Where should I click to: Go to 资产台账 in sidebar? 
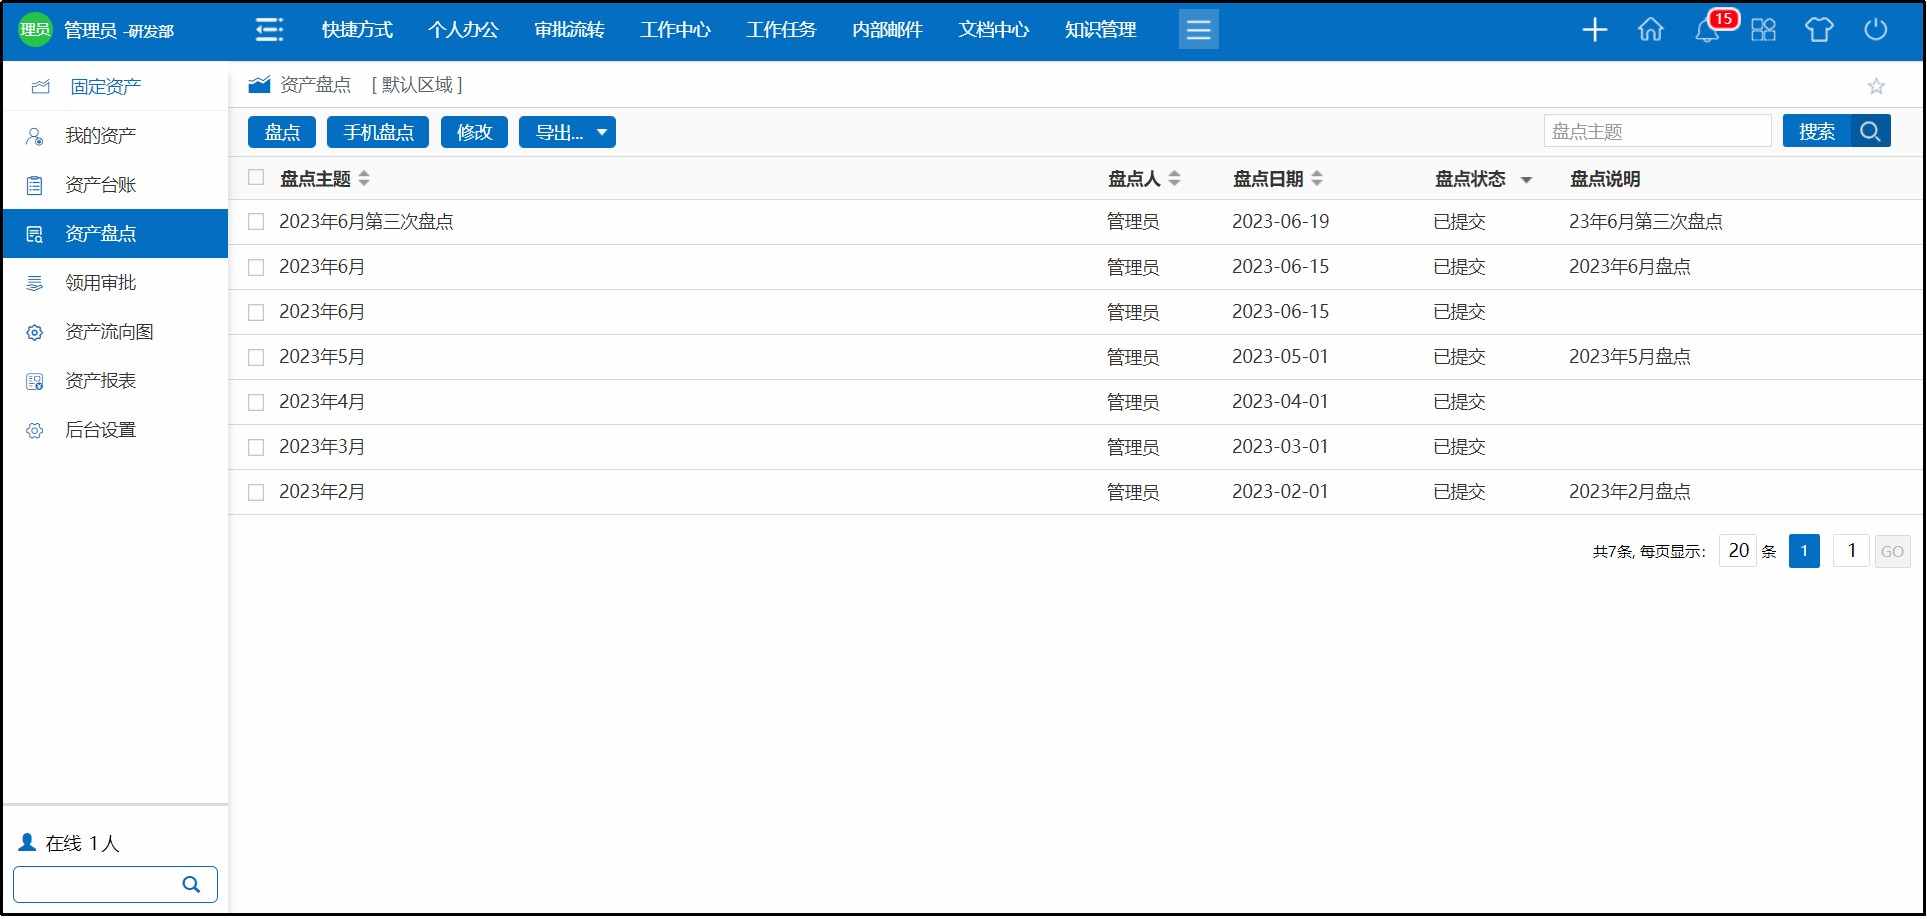pyautogui.click(x=100, y=185)
